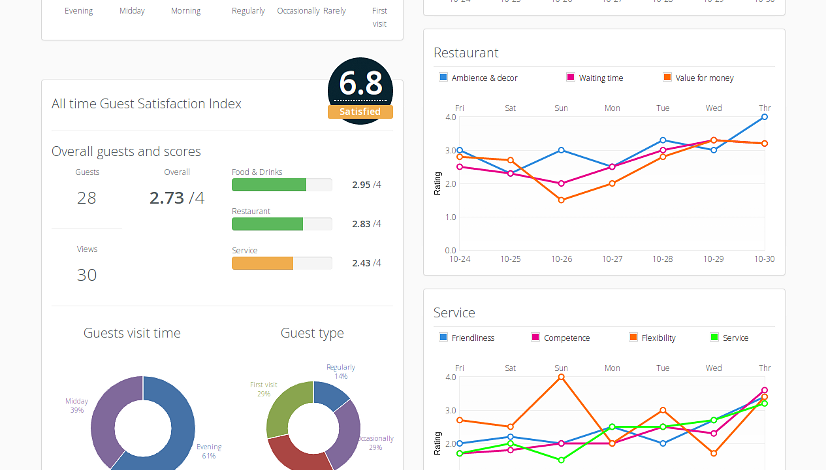This screenshot has height=470, width=826.
Task: Toggle the green Service legend box
Action: pyautogui.click(x=713, y=337)
